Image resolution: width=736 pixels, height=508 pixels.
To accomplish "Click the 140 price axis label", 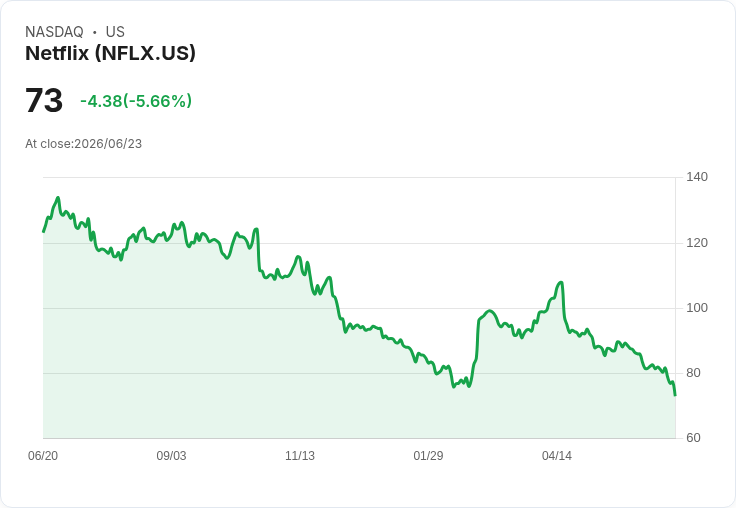I will click(697, 177).
